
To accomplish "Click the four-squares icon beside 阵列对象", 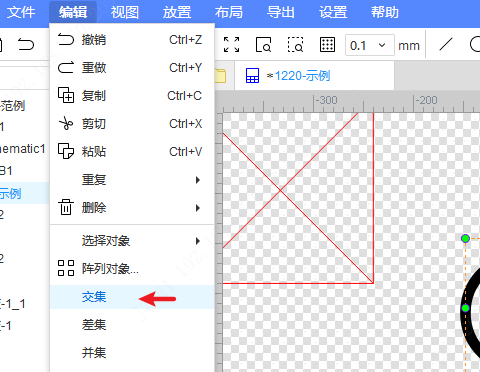I will coord(66,268).
